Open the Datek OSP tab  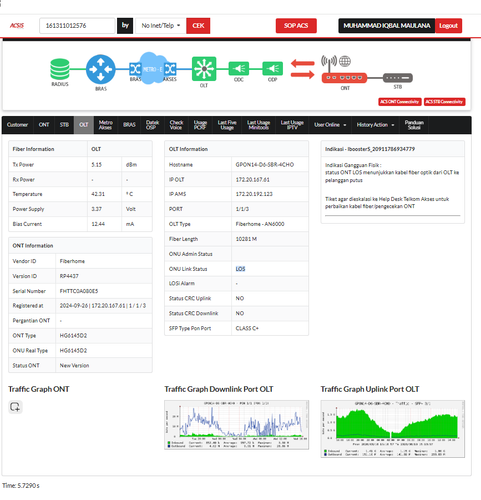[x=152, y=125]
